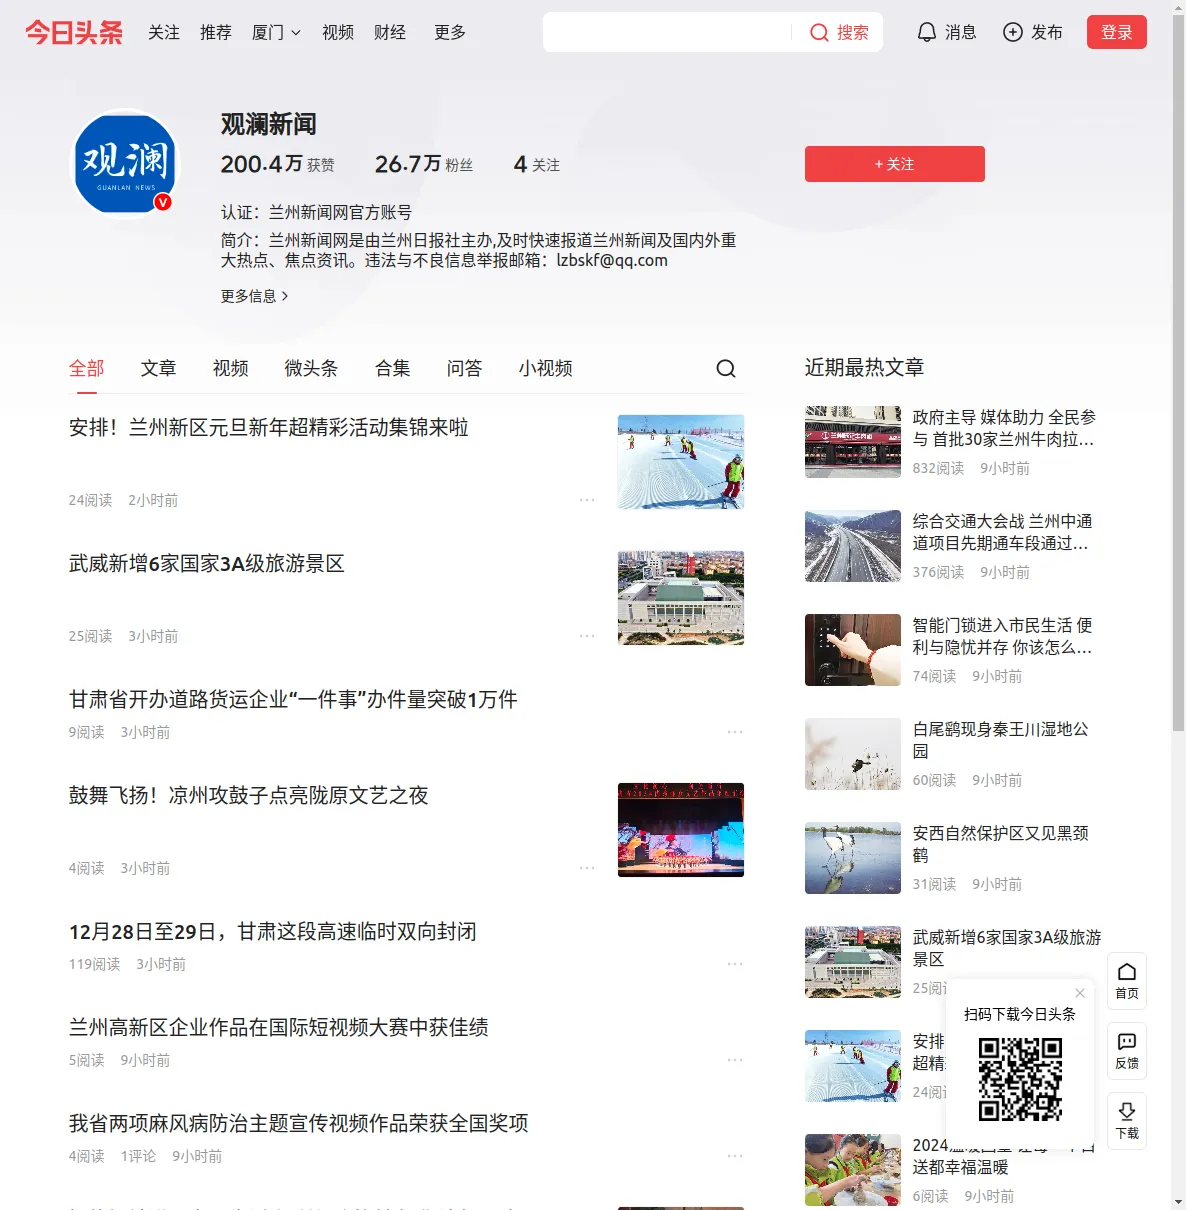Click the QR code image

coord(1020,1079)
